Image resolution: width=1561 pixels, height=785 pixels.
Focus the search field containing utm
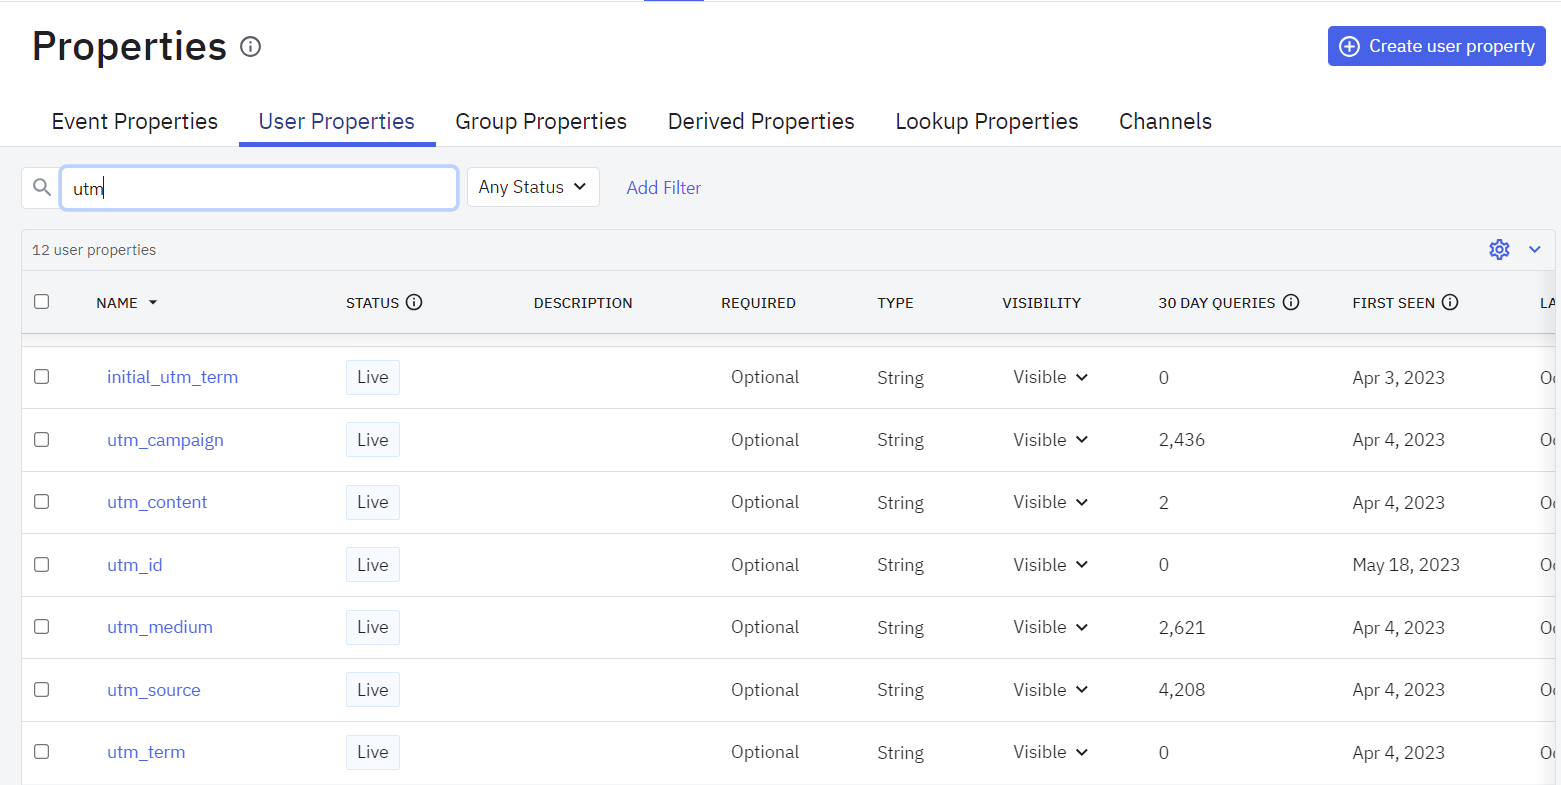[260, 188]
